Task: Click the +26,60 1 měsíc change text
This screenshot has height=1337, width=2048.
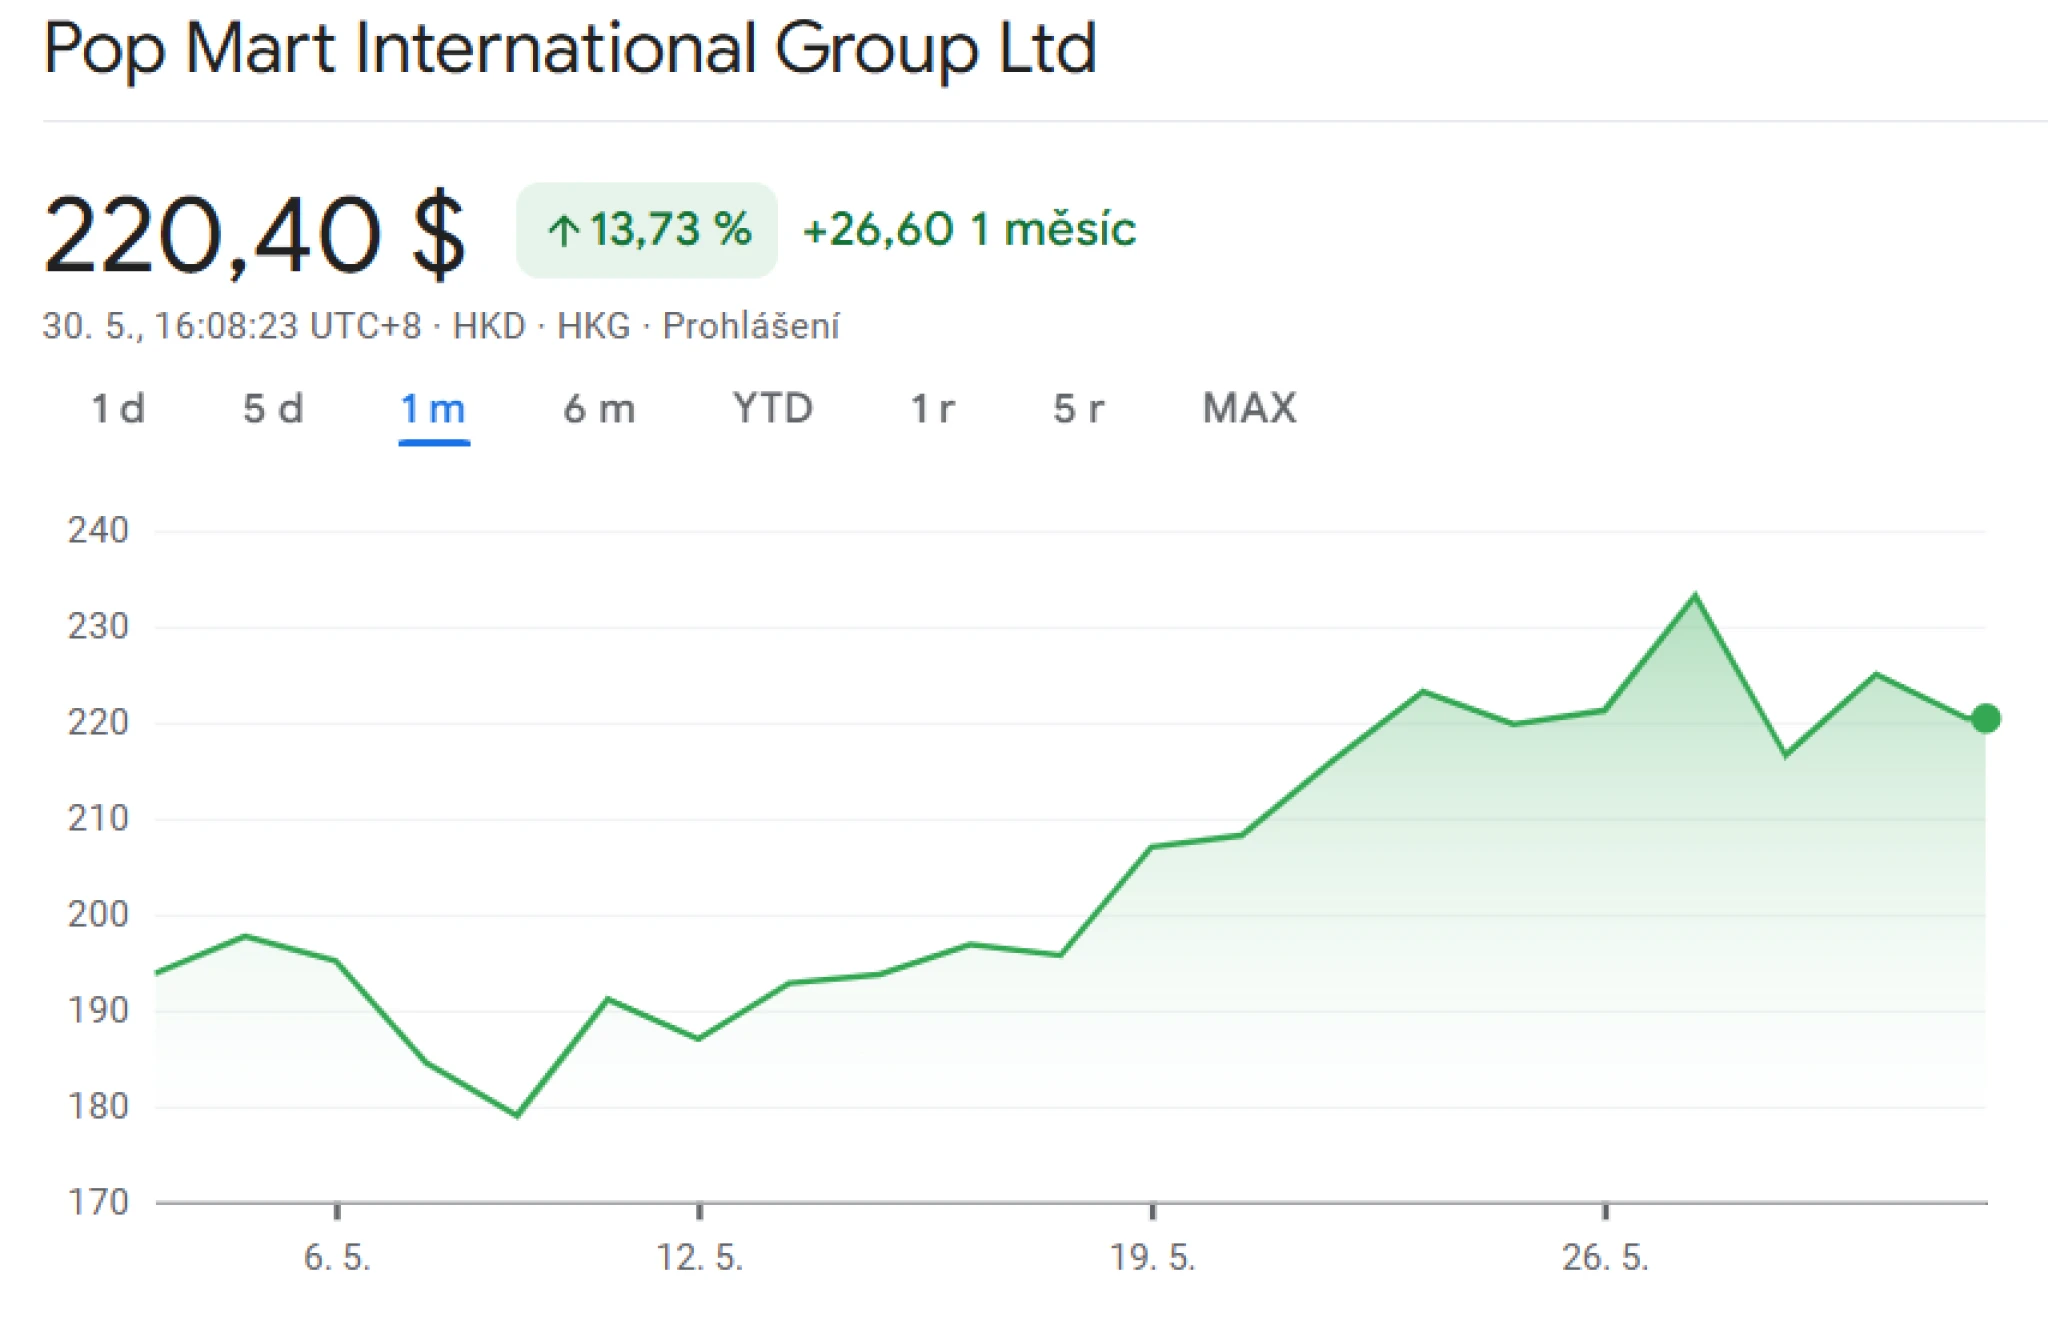Action: click(969, 230)
